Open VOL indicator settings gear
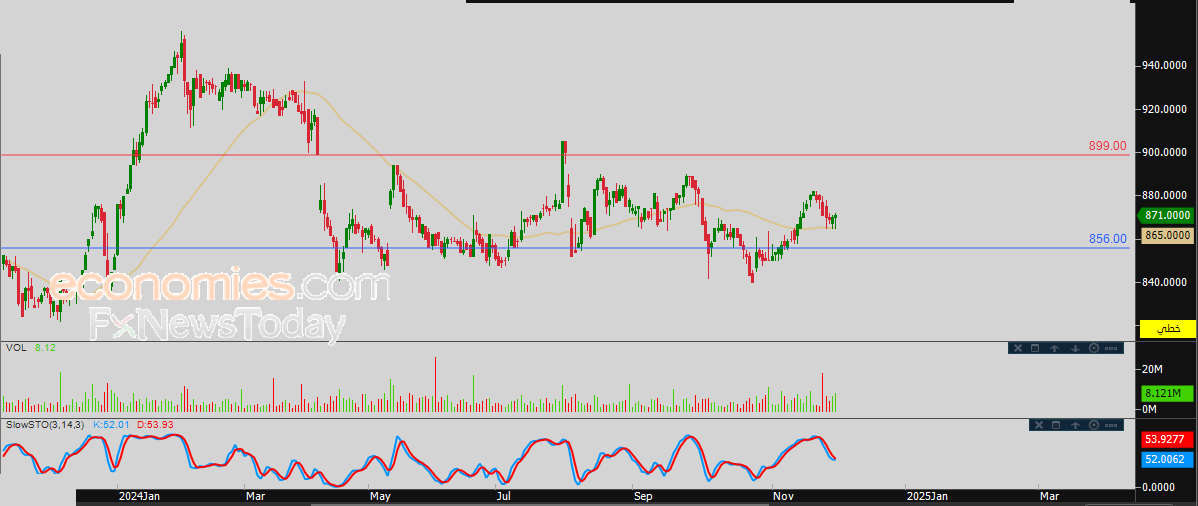 pyautogui.click(x=1094, y=348)
